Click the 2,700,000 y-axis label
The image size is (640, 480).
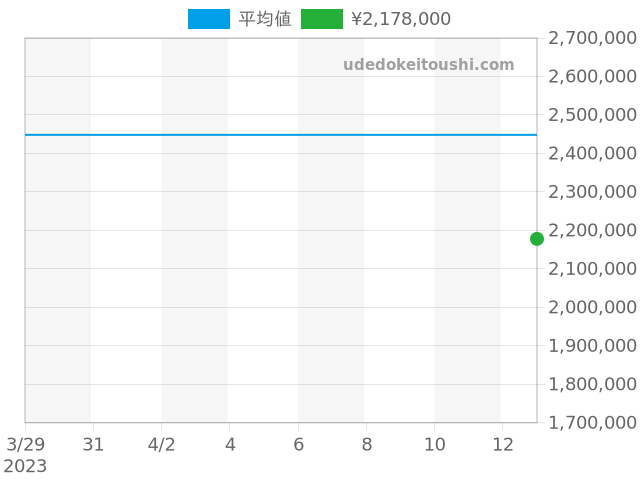592,38
